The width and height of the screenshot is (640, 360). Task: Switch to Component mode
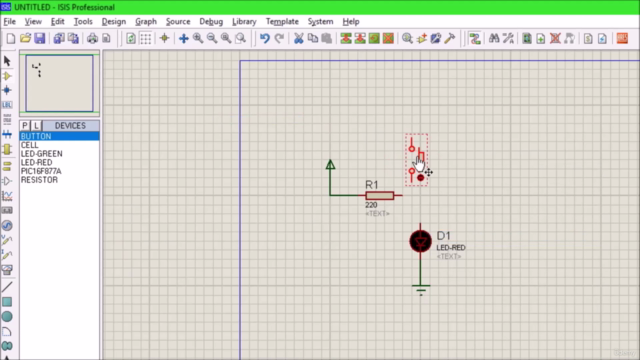coord(7,76)
